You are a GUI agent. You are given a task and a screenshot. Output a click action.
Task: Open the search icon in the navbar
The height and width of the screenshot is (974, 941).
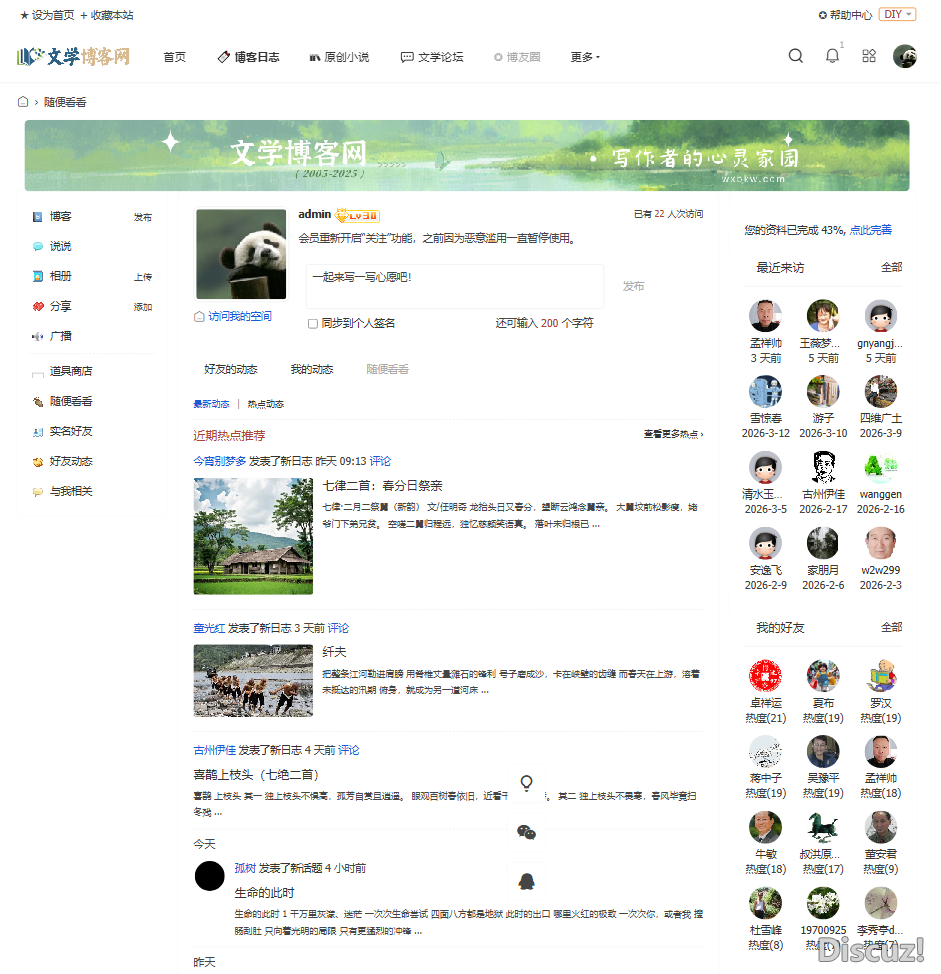[x=795, y=57]
